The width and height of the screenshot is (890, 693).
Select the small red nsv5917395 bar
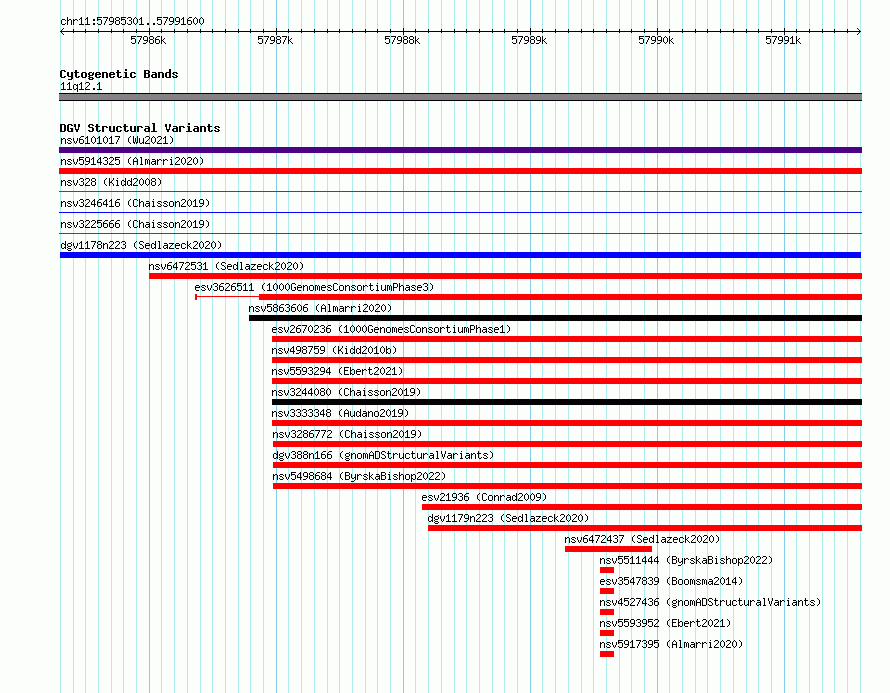pos(607,654)
